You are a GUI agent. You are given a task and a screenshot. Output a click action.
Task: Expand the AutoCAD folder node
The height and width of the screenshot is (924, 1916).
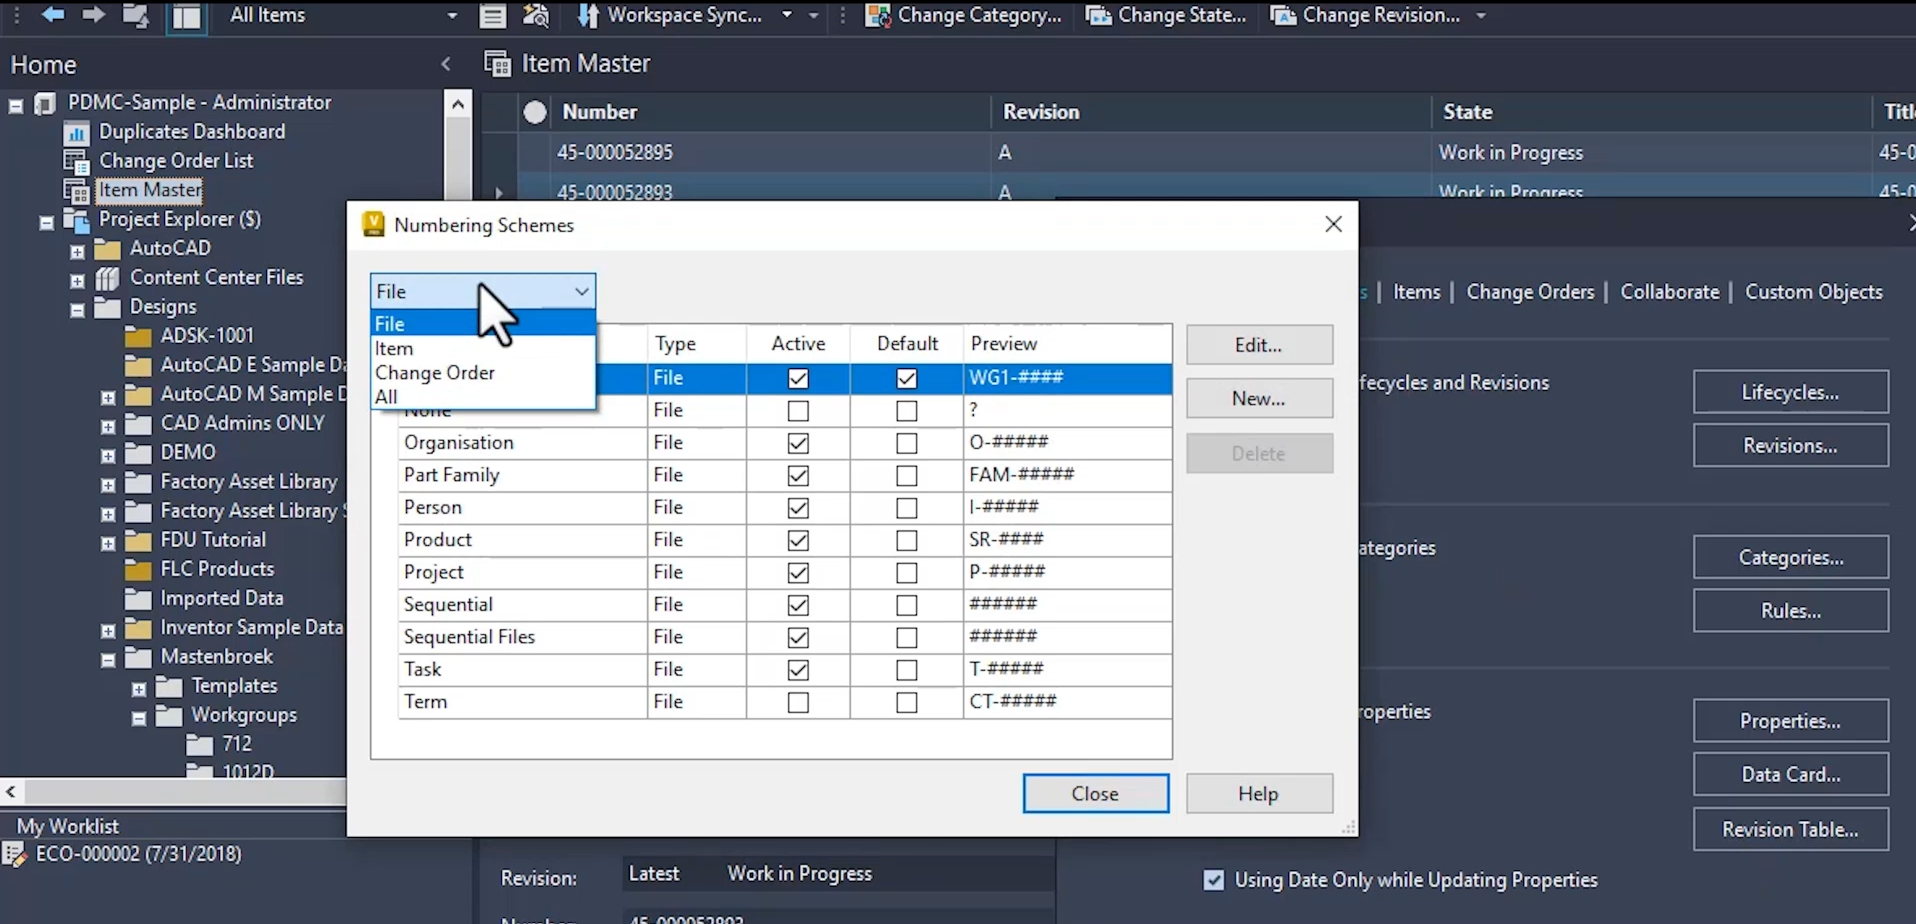(77, 250)
